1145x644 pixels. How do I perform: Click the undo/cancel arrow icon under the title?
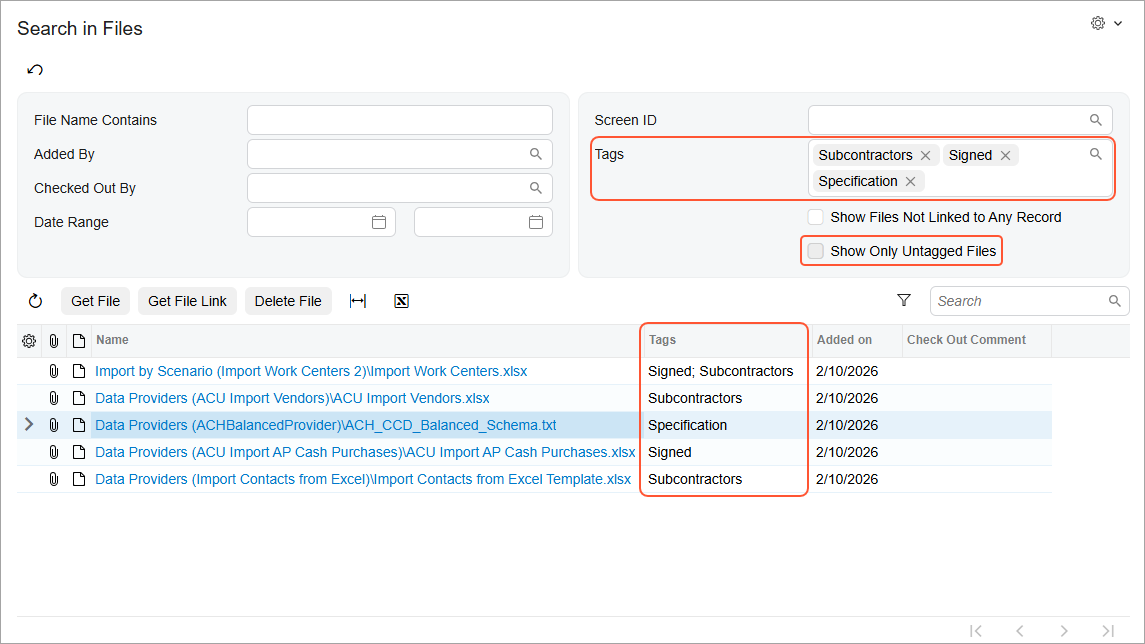pos(35,69)
